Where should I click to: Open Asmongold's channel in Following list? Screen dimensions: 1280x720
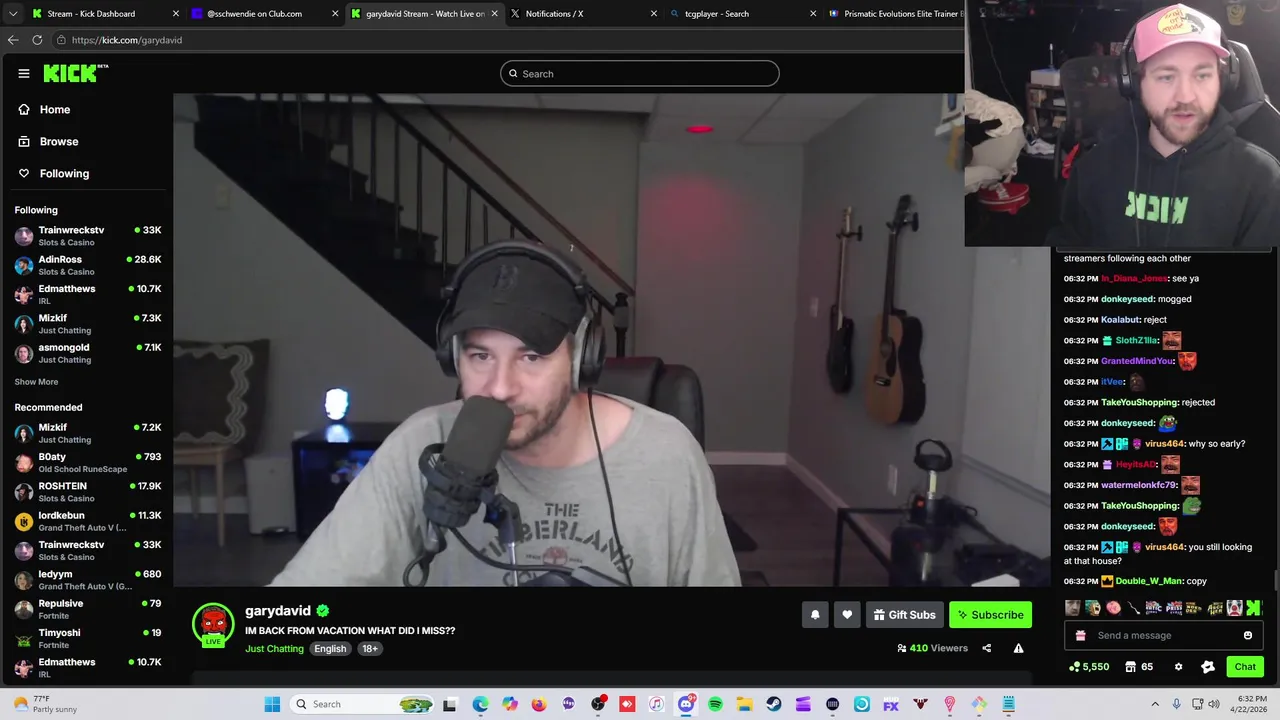click(x=88, y=353)
